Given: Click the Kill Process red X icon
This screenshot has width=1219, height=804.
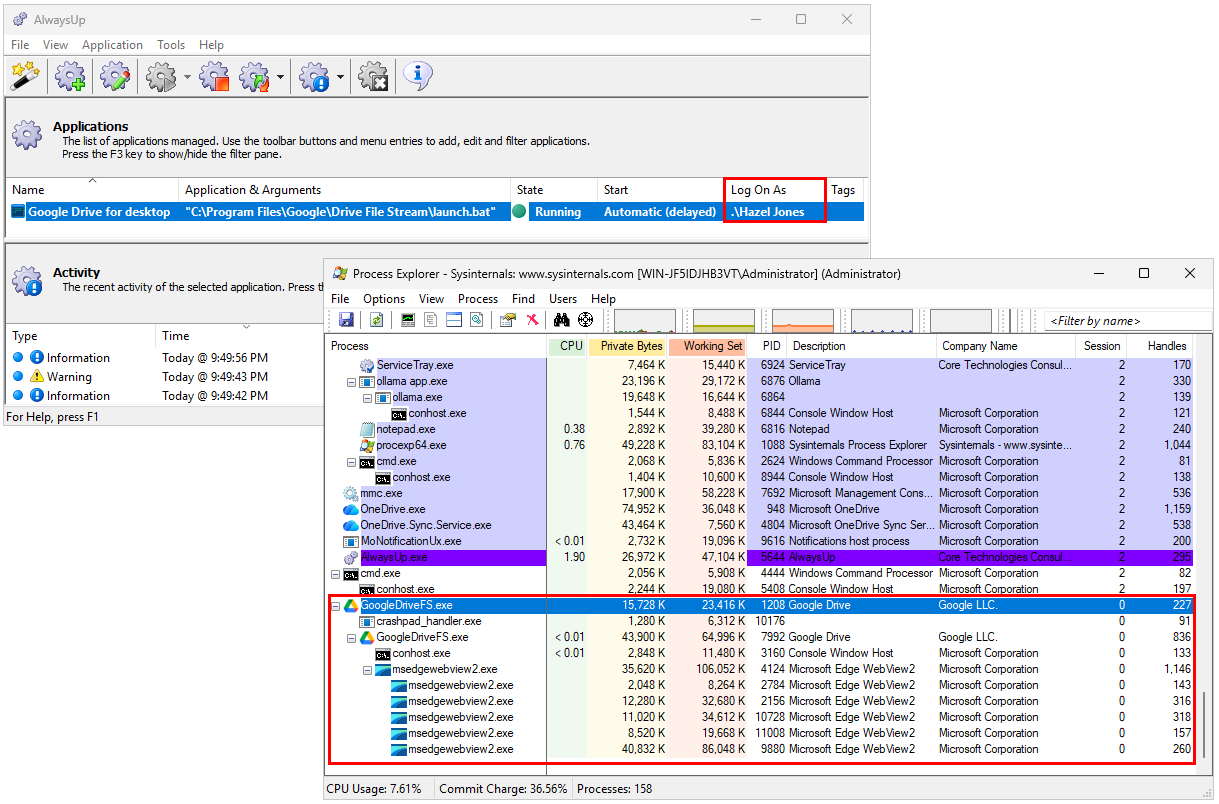Looking at the screenshot, I should (532, 320).
